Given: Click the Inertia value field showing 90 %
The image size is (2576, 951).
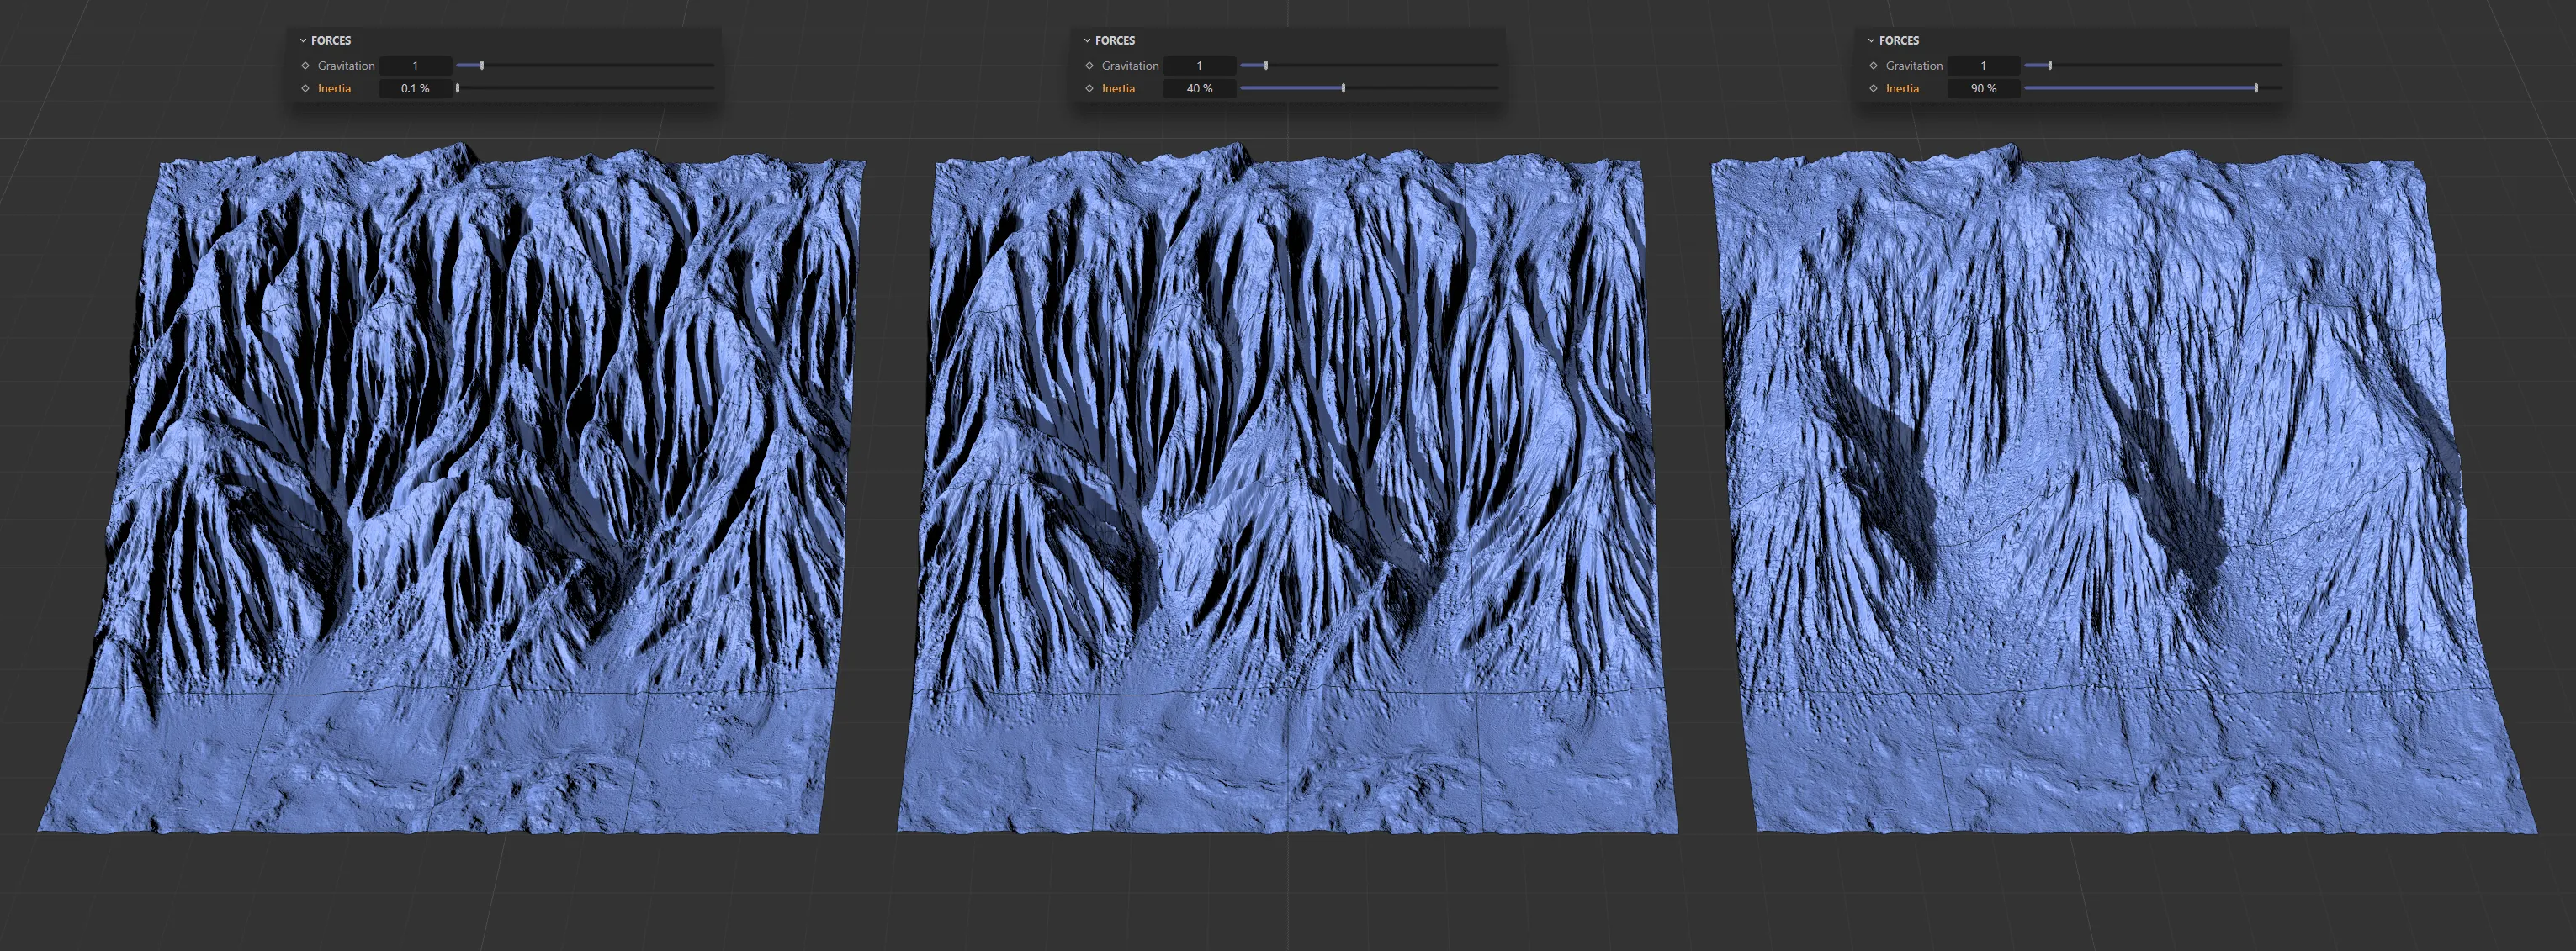Looking at the screenshot, I should (x=1983, y=89).
